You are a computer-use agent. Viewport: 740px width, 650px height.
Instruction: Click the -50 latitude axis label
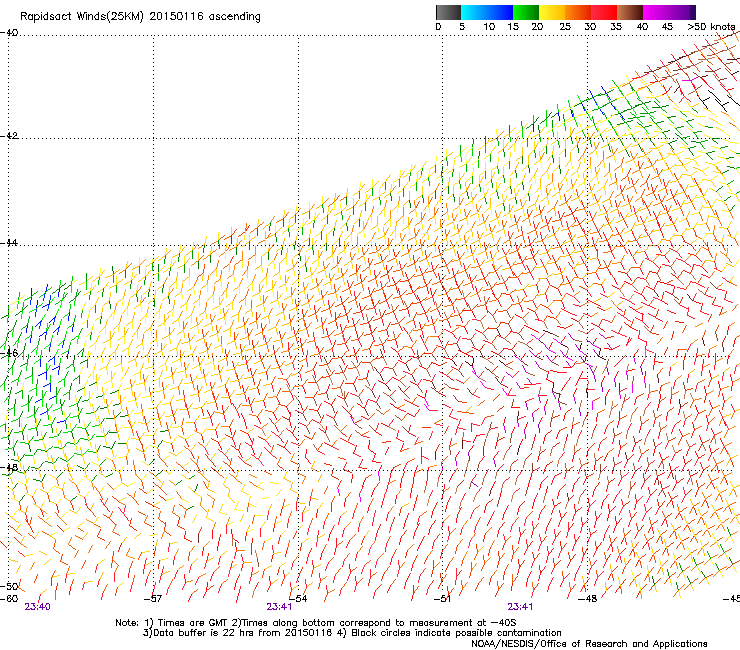(x=9, y=586)
